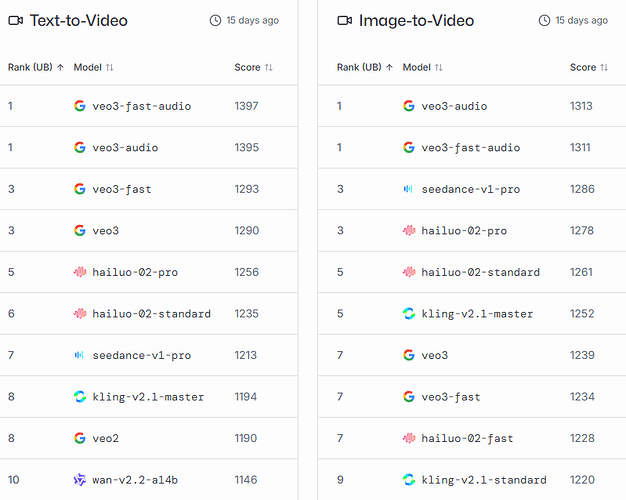The width and height of the screenshot is (626, 500).
Task: Click score 1293 for veo3-fast
Action: pyautogui.click(x=247, y=189)
